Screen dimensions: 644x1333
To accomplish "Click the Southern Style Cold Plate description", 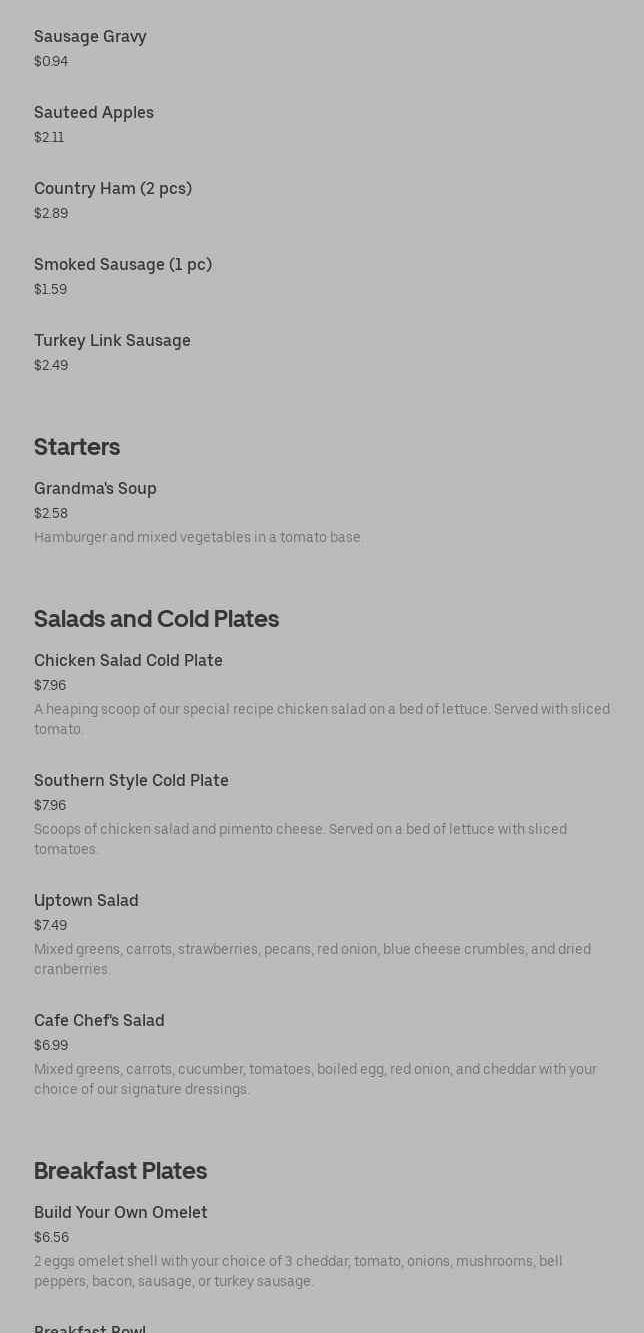I will coord(300,839).
